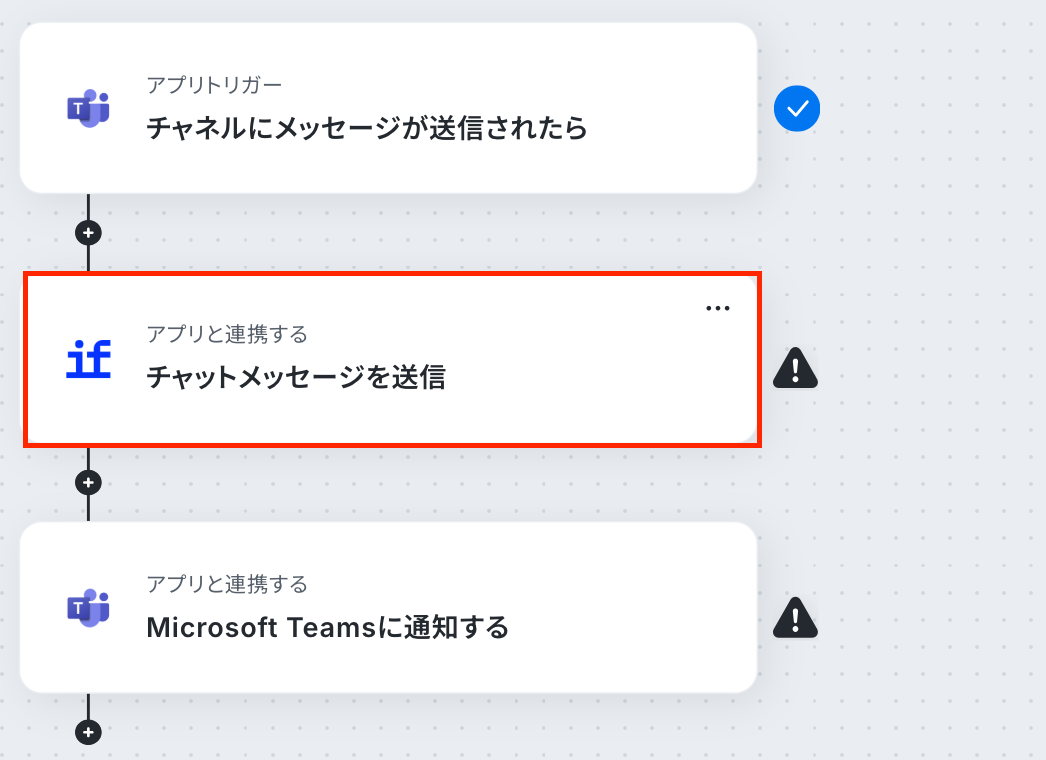Click warning icon beside Microsoft Teamsに通知する
The width and height of the screenshot is (1046, 760).
(x=795, y=618)
